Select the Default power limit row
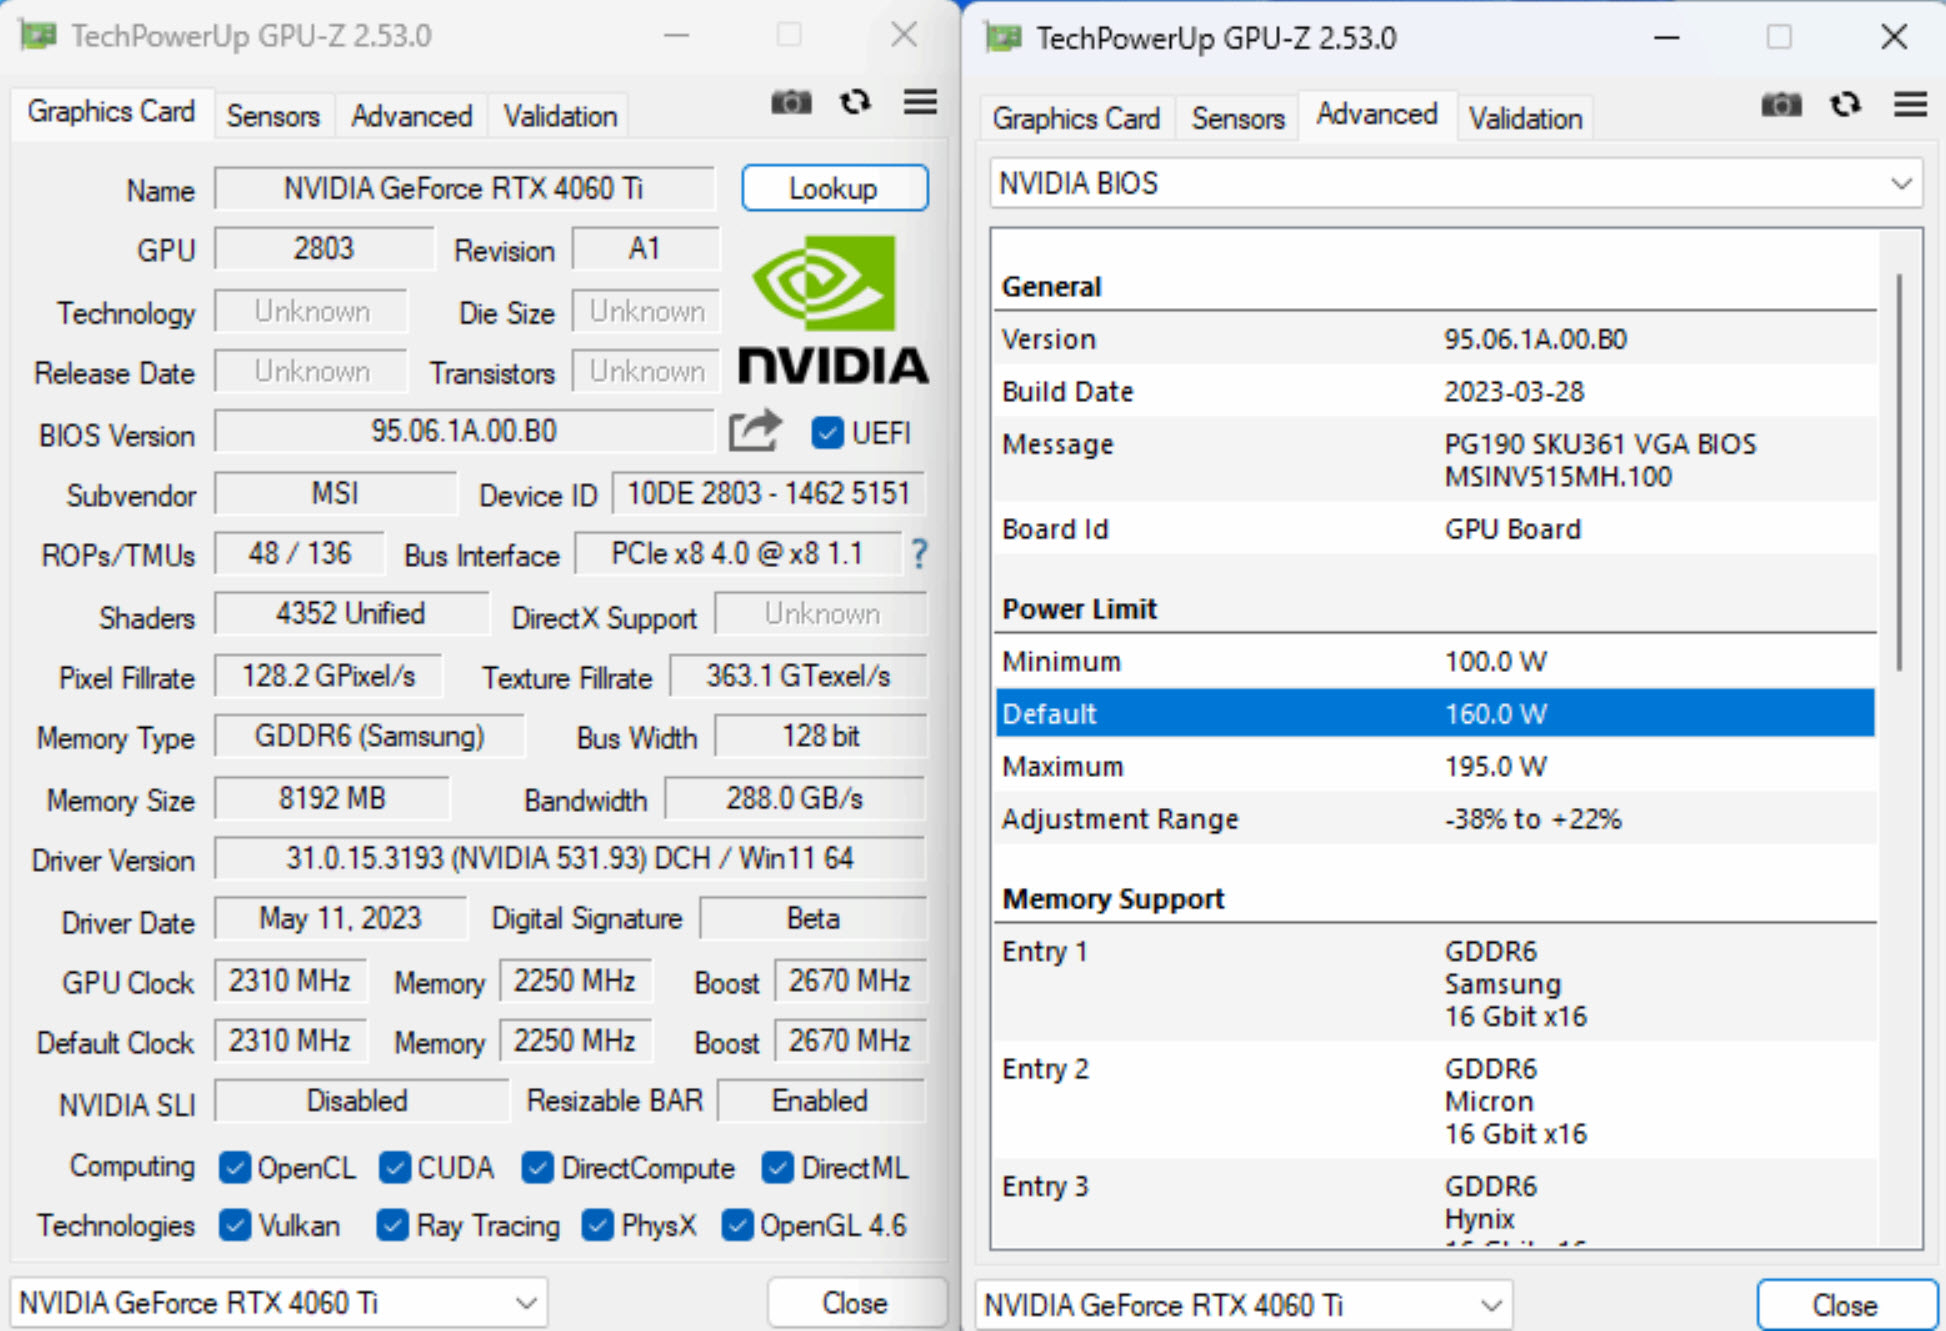This screenshot has height=1331, width=1946. pos(1435,713)
